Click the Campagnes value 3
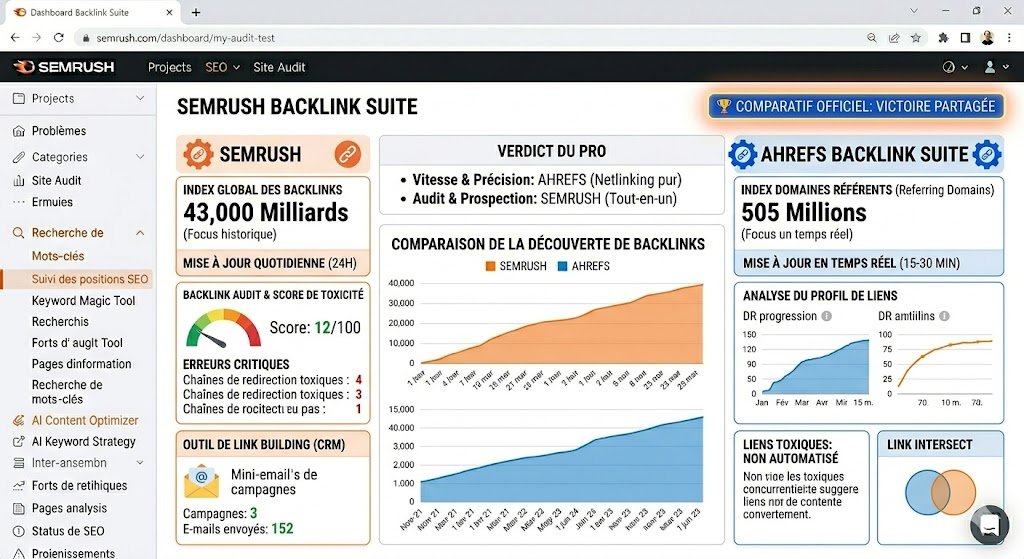The width and height of the screenshot is (1024, 559). click(x=253, y=513)
